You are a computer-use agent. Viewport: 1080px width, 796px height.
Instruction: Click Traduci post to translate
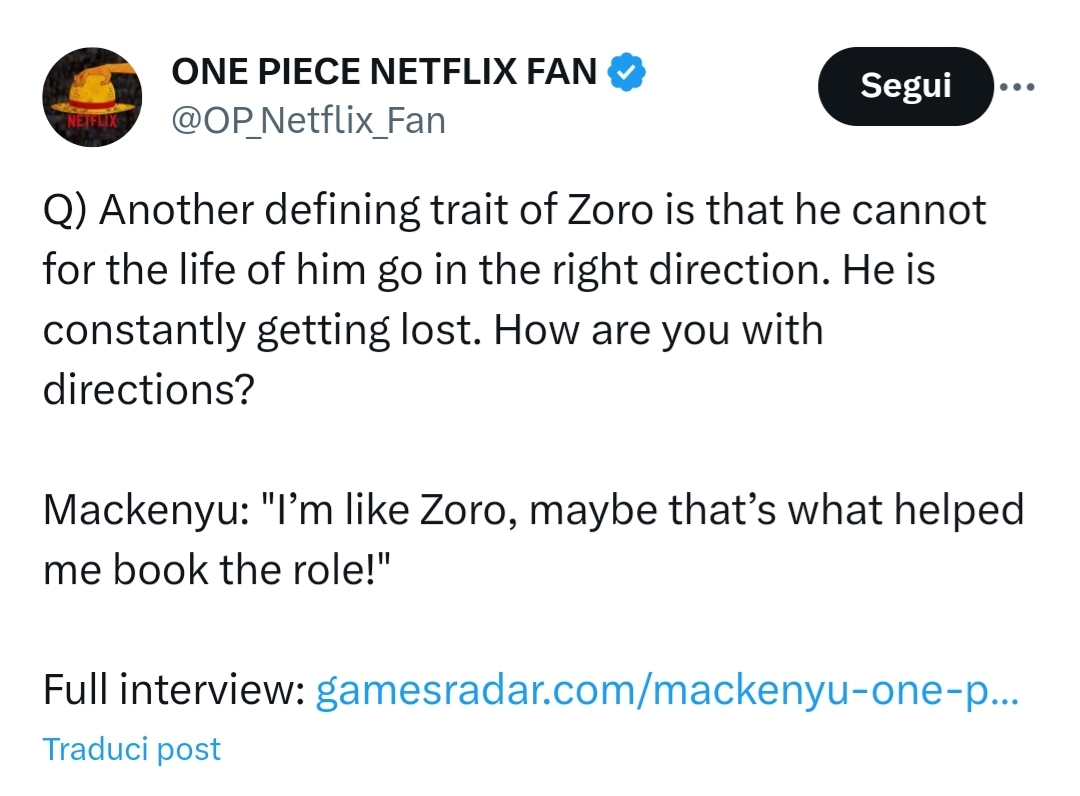131,749
